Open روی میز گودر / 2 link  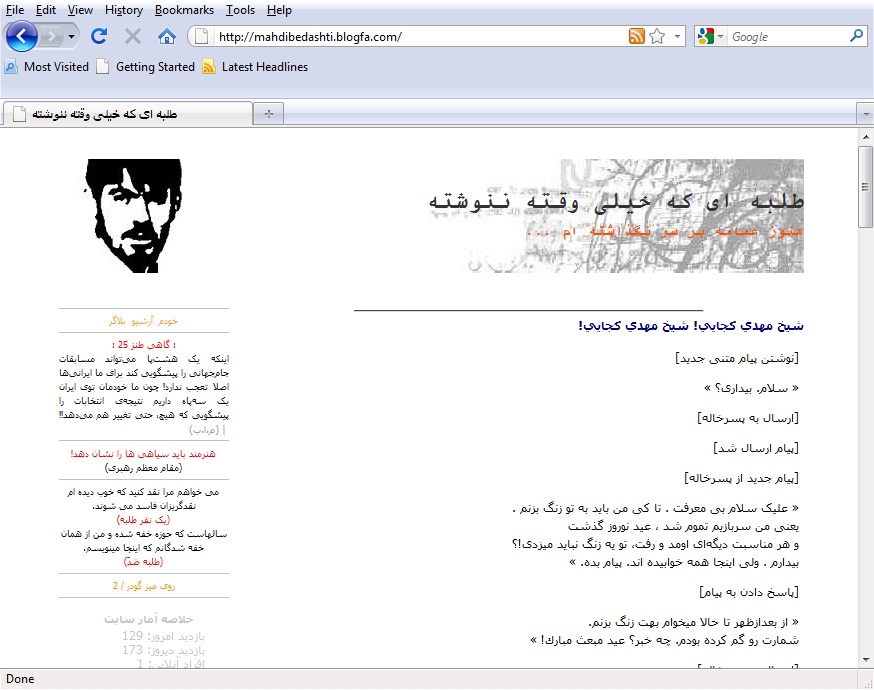pos(144,586)
